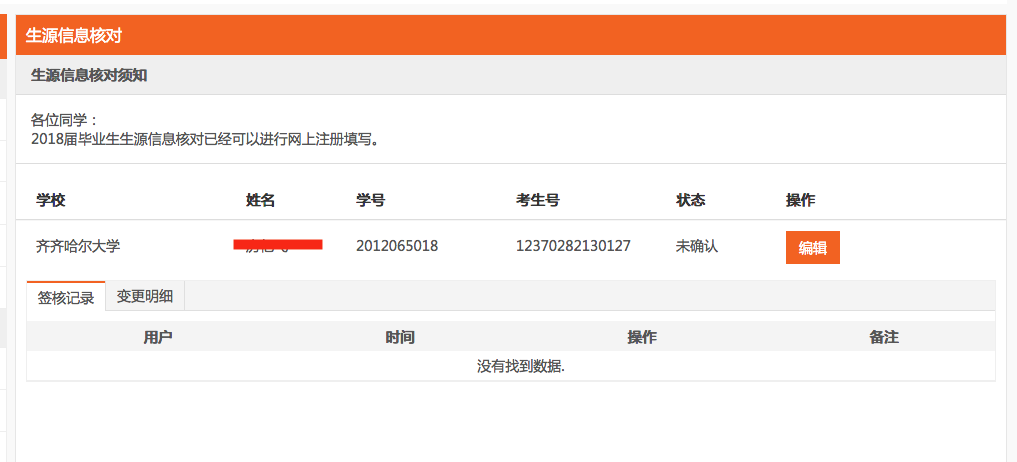
Task: Click the 学号 column header
Action: tap(370, 200)
